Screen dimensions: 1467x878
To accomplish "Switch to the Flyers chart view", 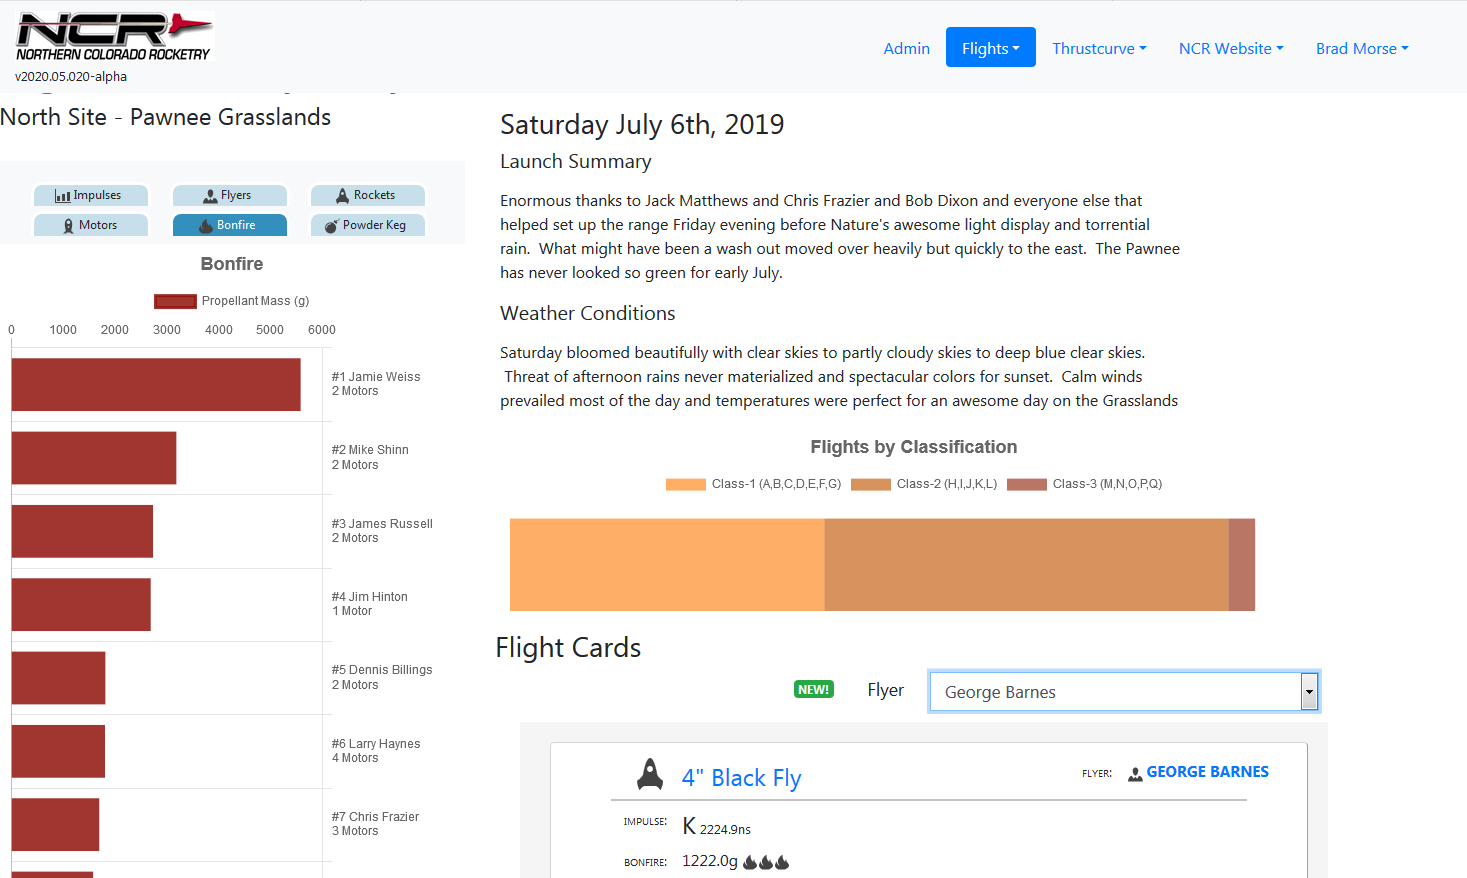I will pos(229,196).
